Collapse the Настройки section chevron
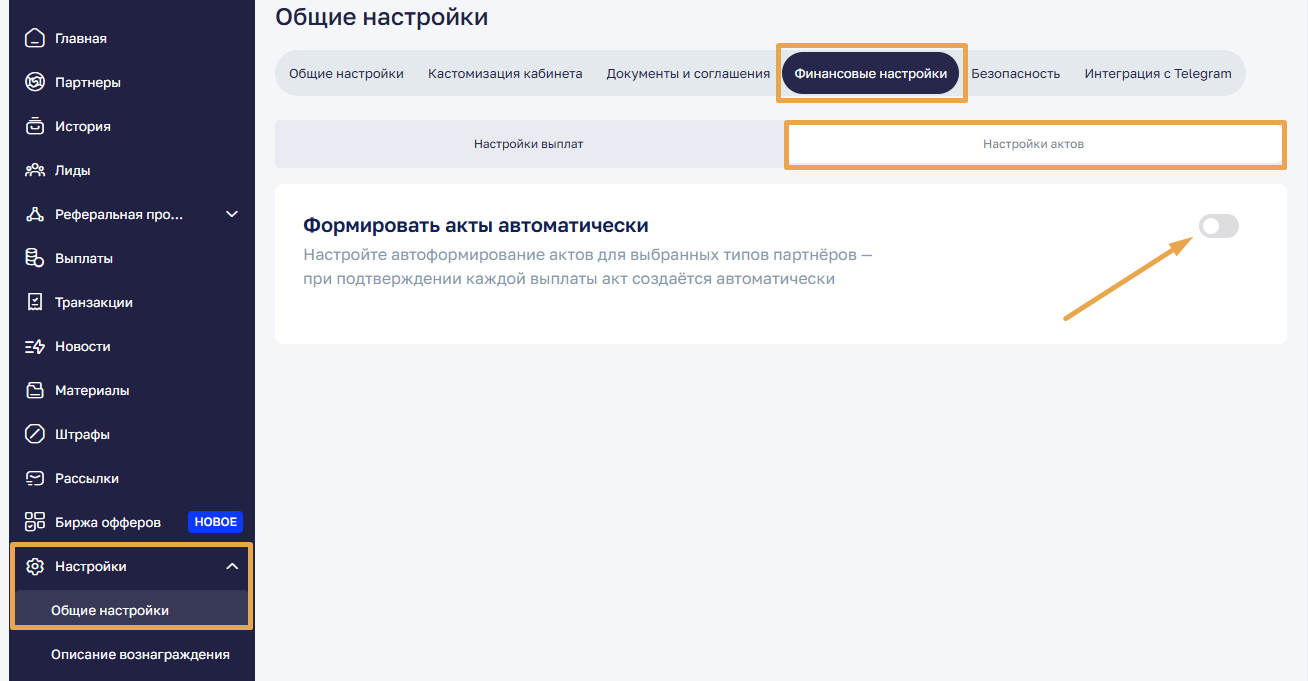Screen dimensions: 1308x681 click(x=232, y=567)
